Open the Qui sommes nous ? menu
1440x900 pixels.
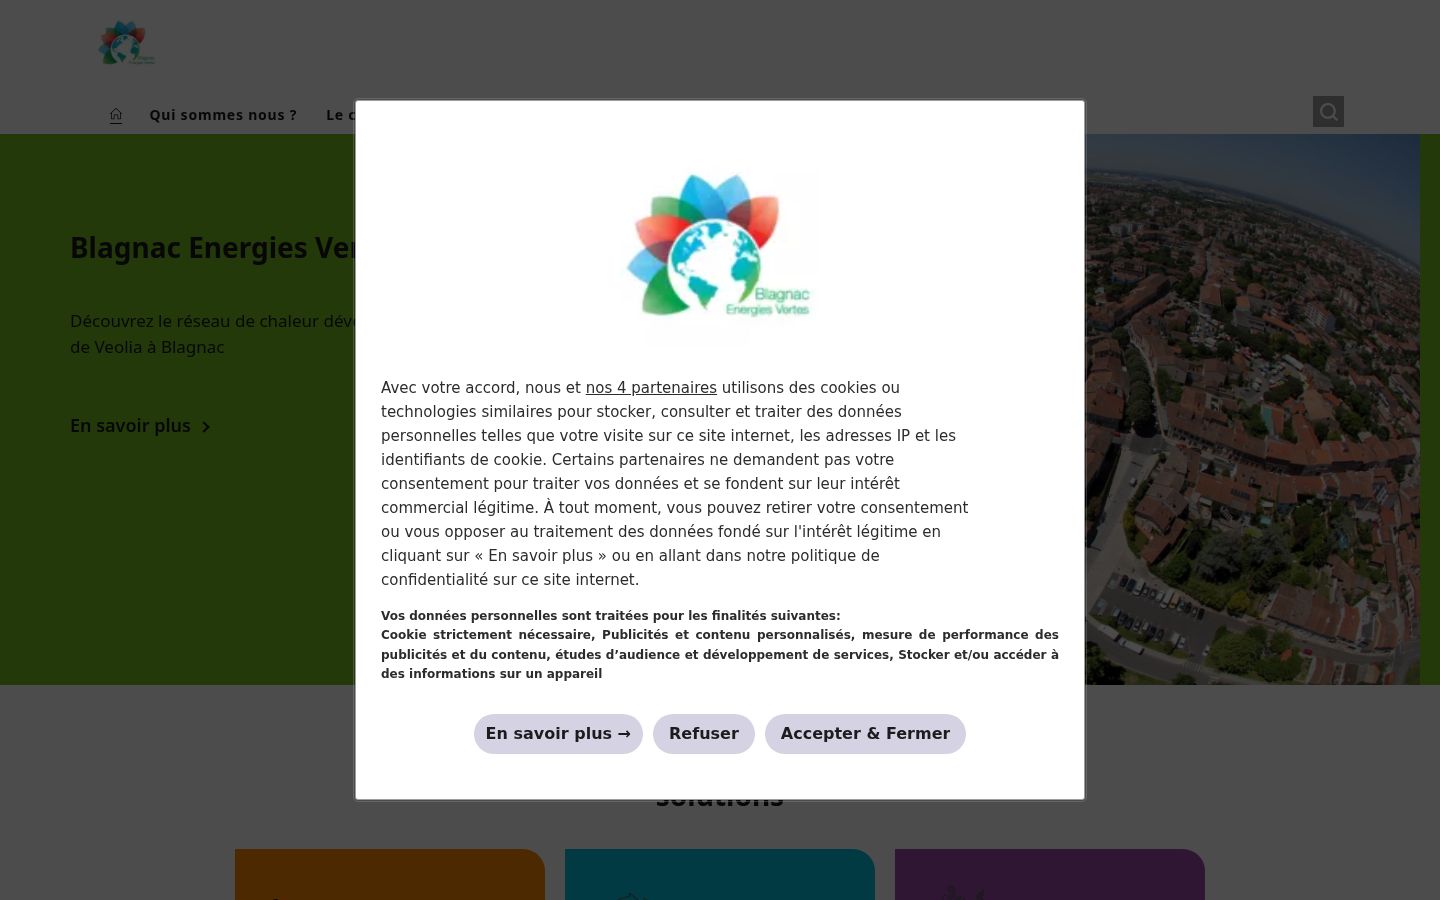(223, 115)
